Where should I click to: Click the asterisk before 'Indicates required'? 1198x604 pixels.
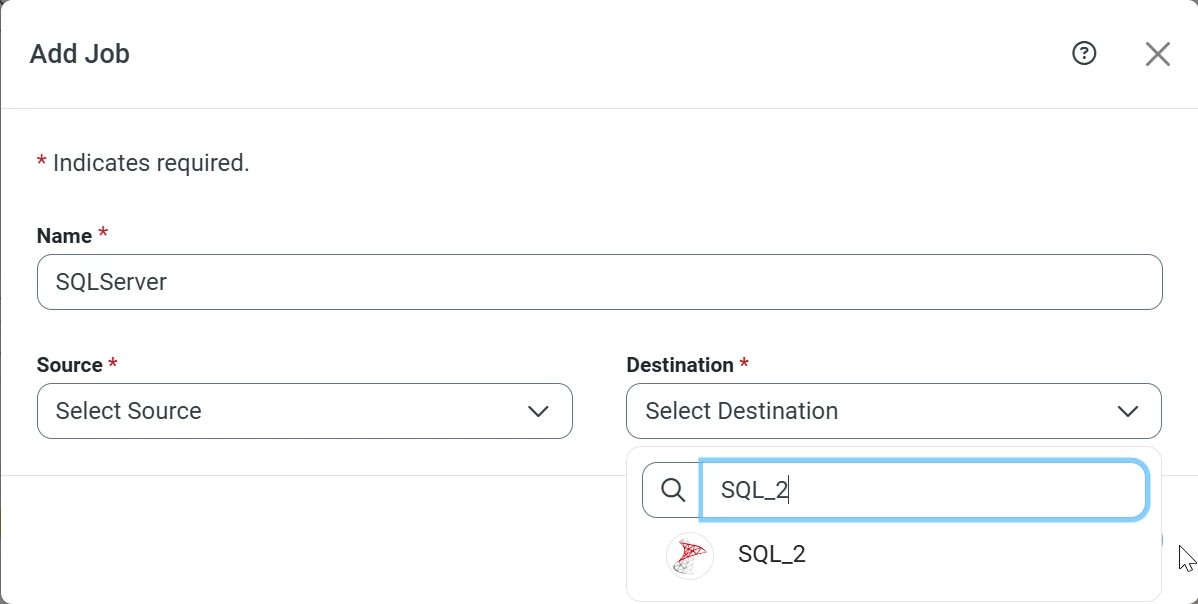41,163
